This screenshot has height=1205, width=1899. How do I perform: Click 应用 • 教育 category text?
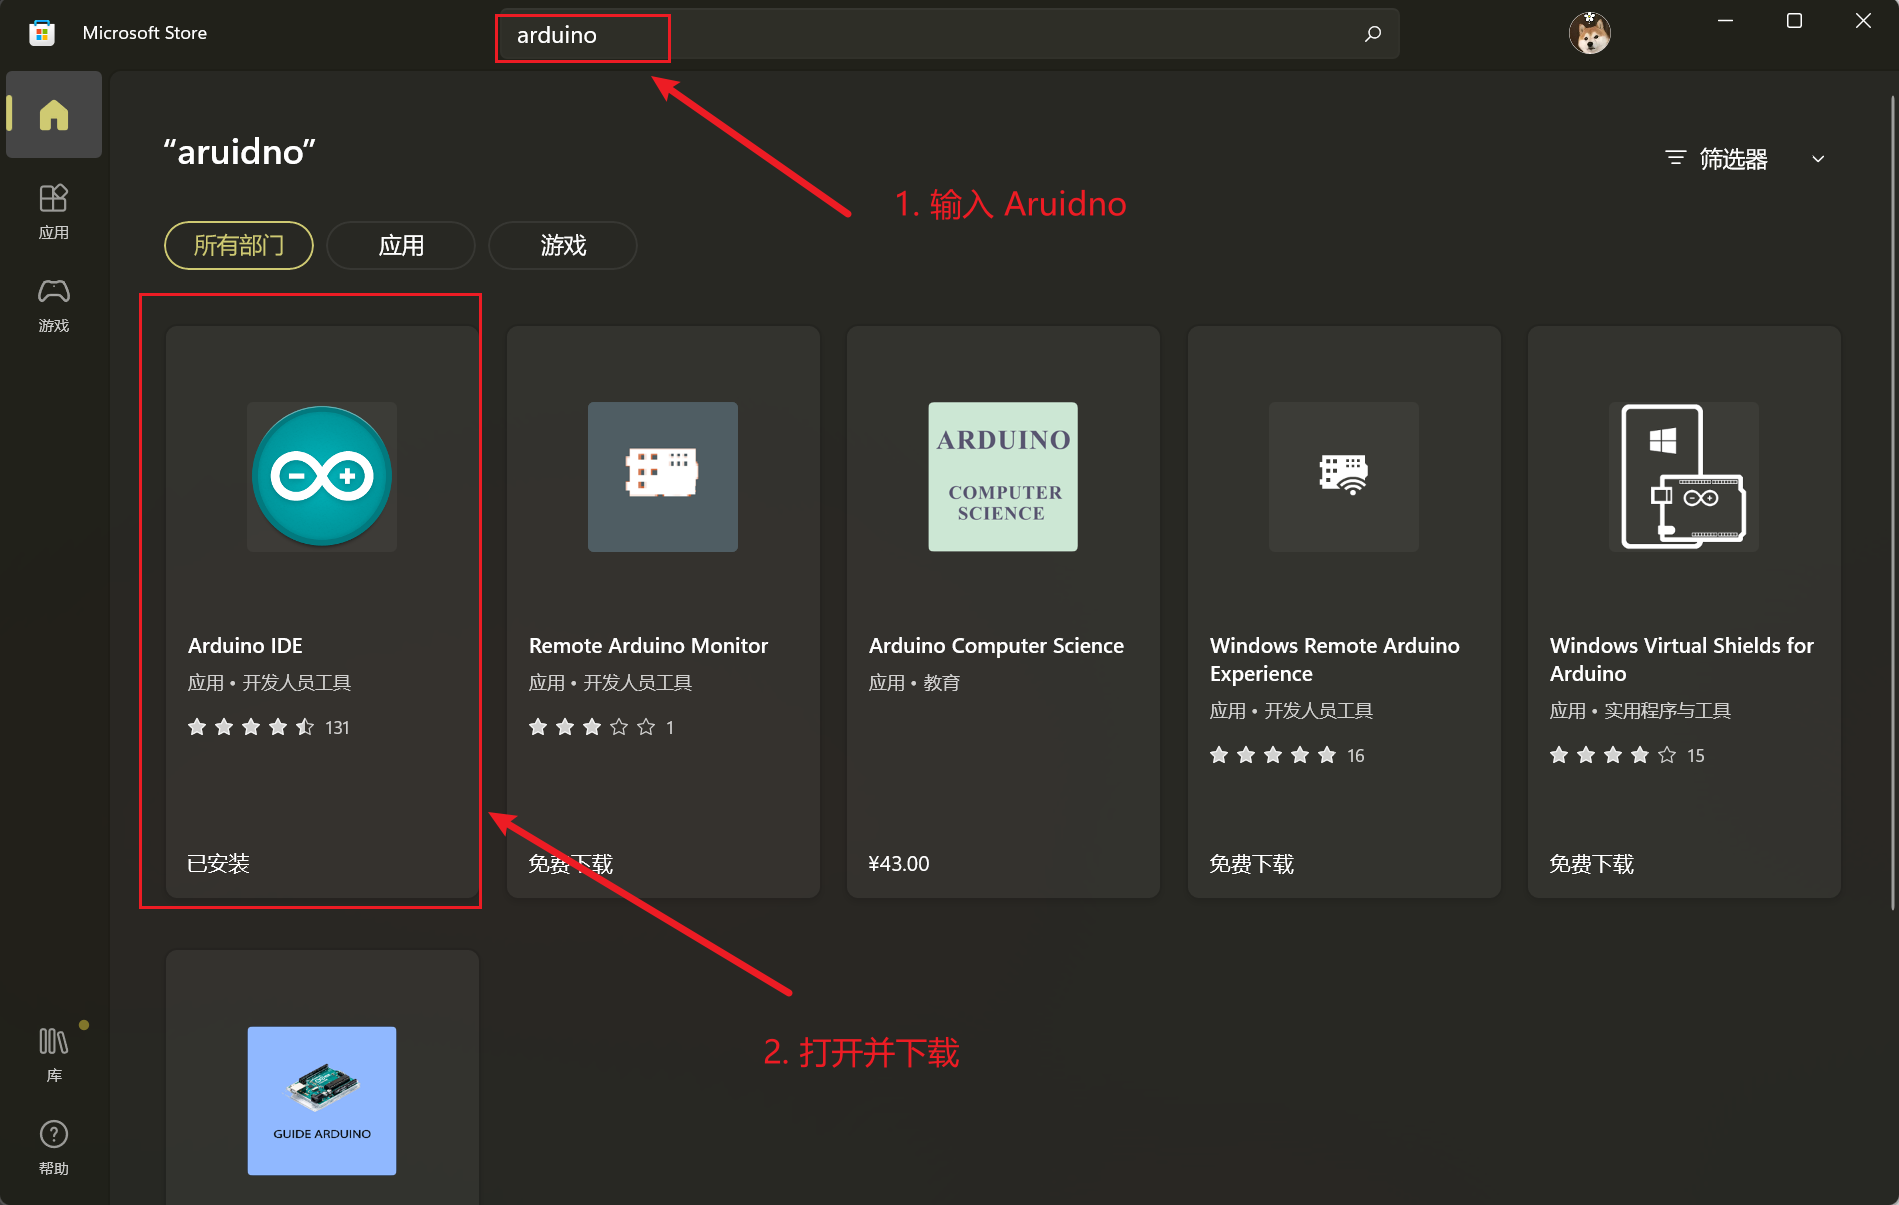[x=914, y=683]
